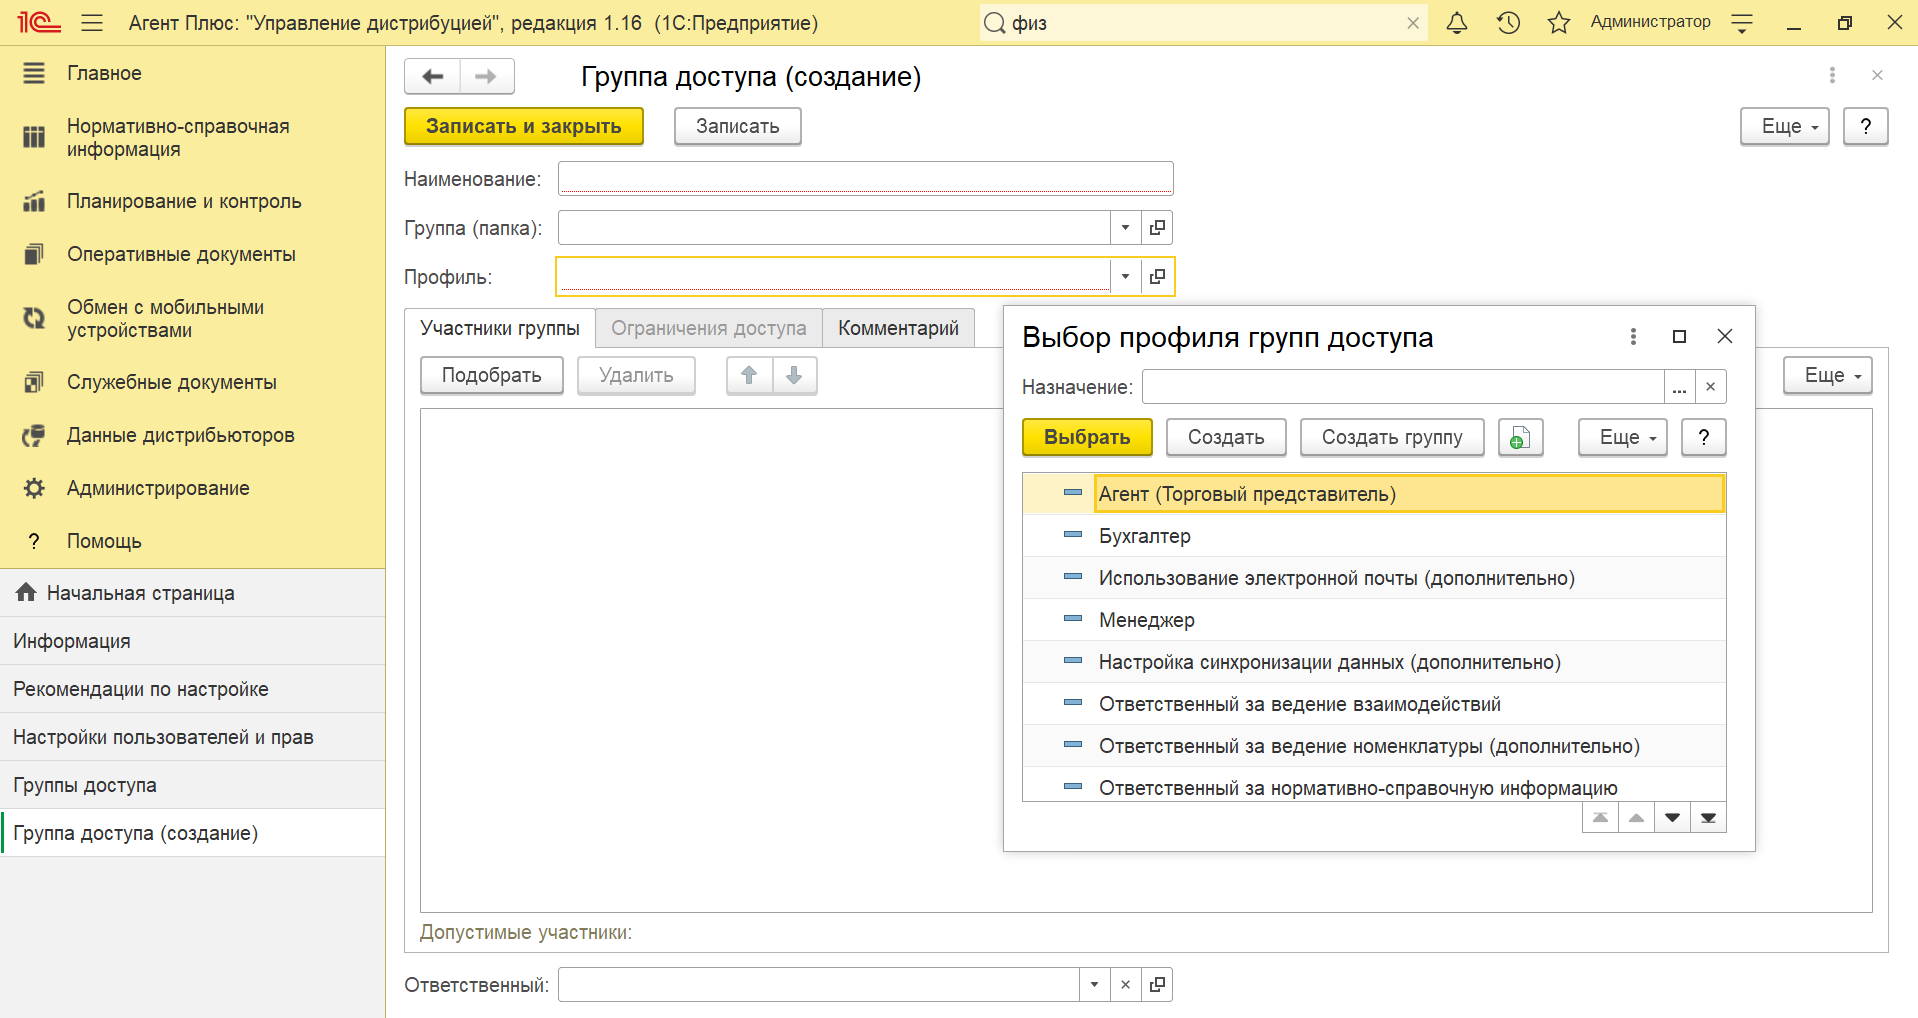Open history clock icon

(1508, 22)
